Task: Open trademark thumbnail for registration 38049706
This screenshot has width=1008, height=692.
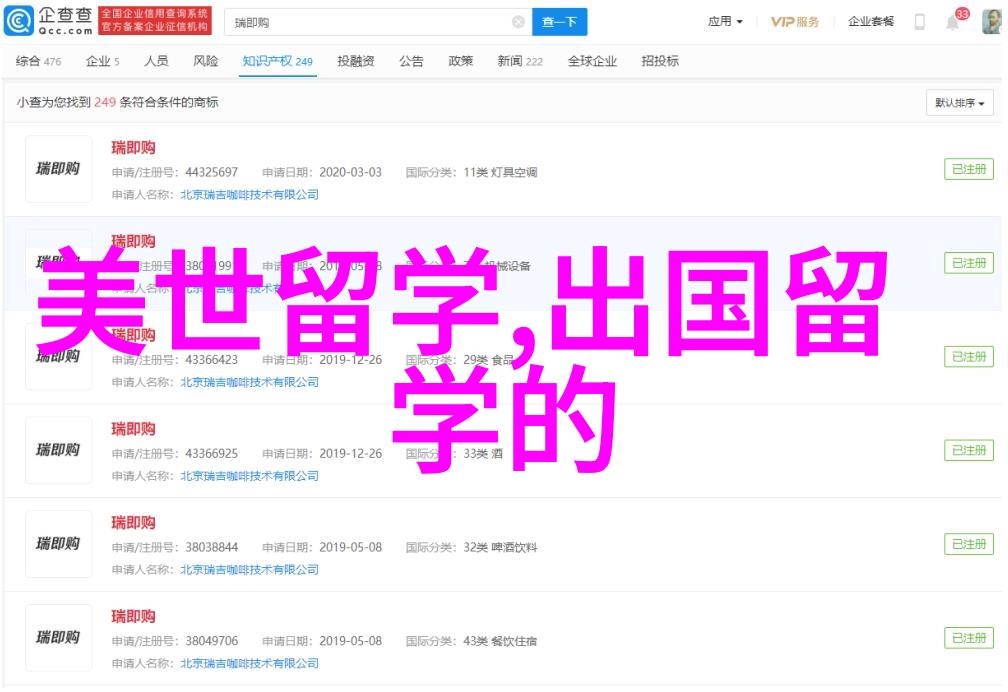Action: point(58,638)
